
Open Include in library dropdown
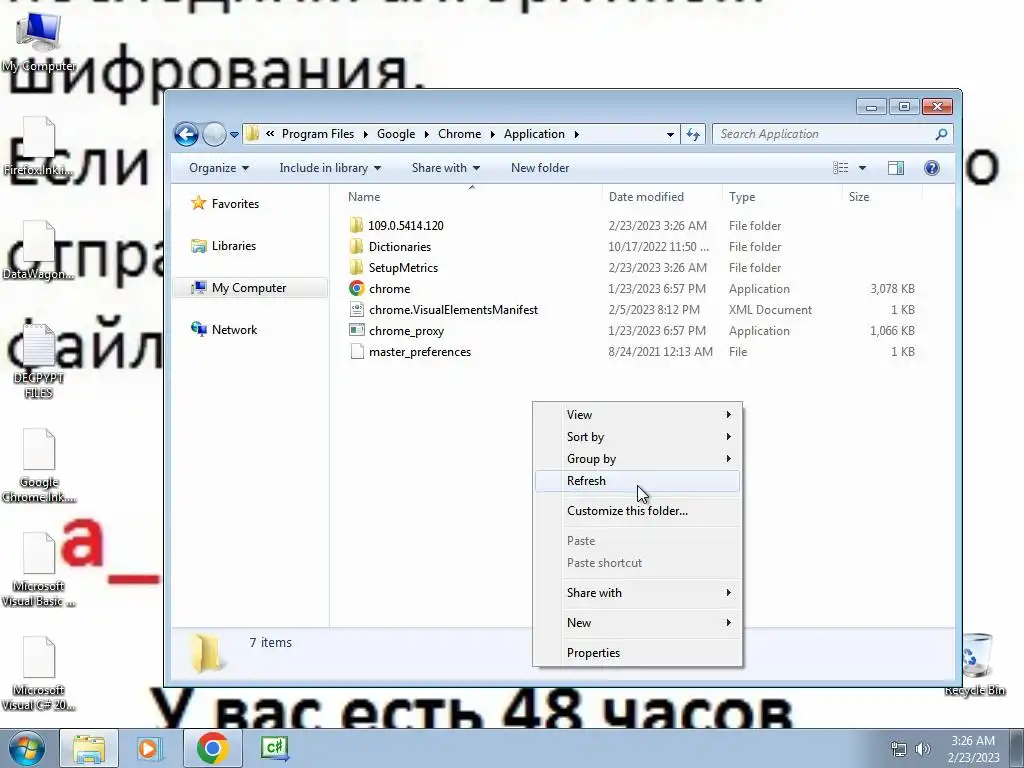330,168
